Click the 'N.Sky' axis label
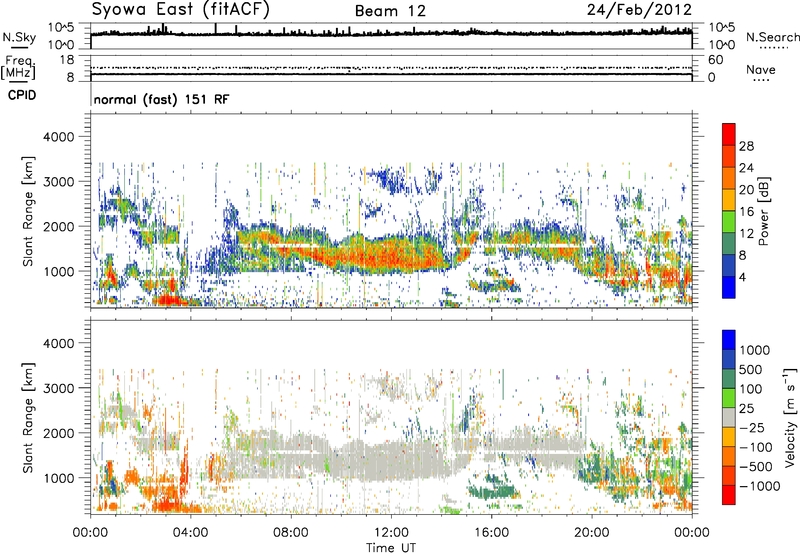The width and height of the screenshot is (800, 554). [x=19, y=37]
